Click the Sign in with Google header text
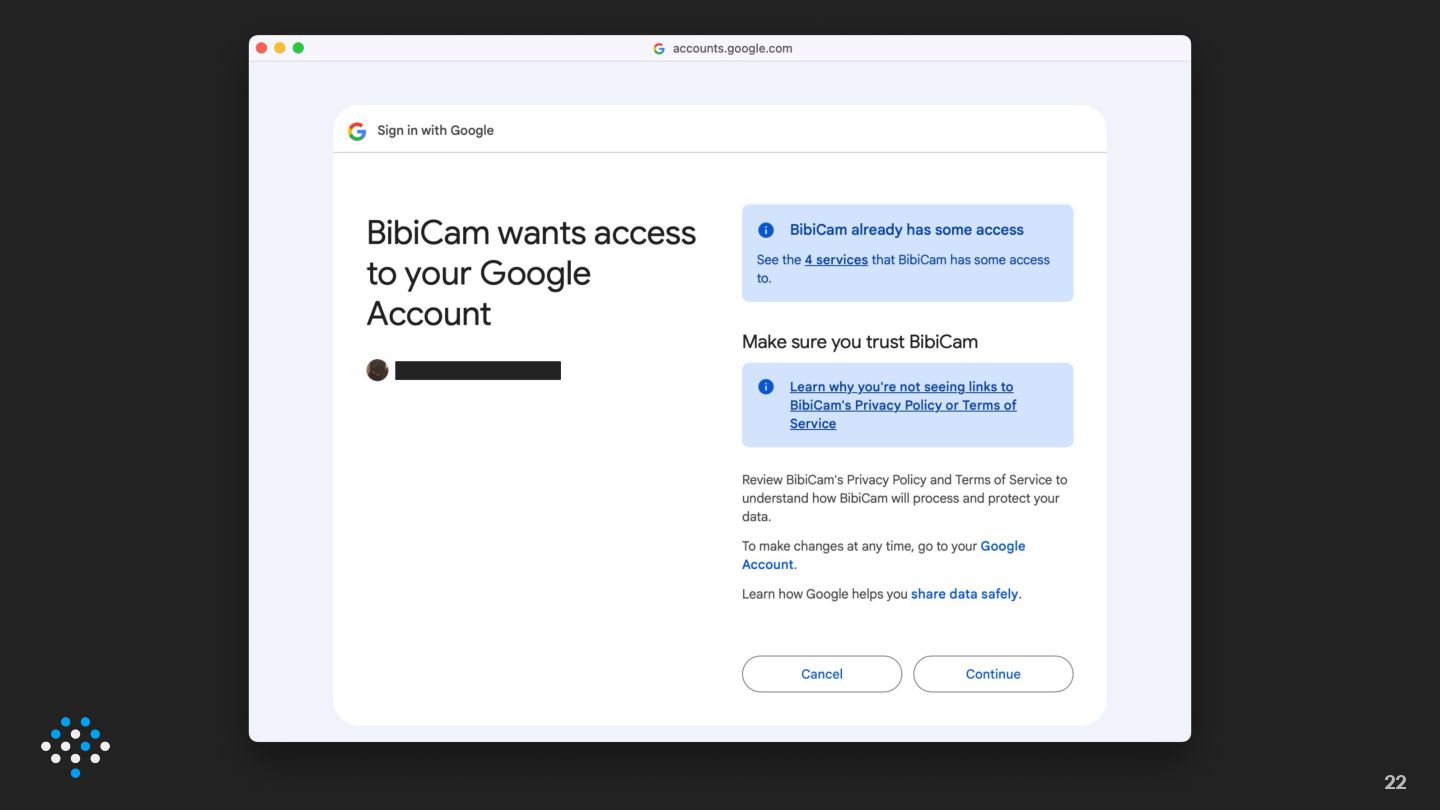Viewport: 1440px width, 810px height. tap(435, 131)
